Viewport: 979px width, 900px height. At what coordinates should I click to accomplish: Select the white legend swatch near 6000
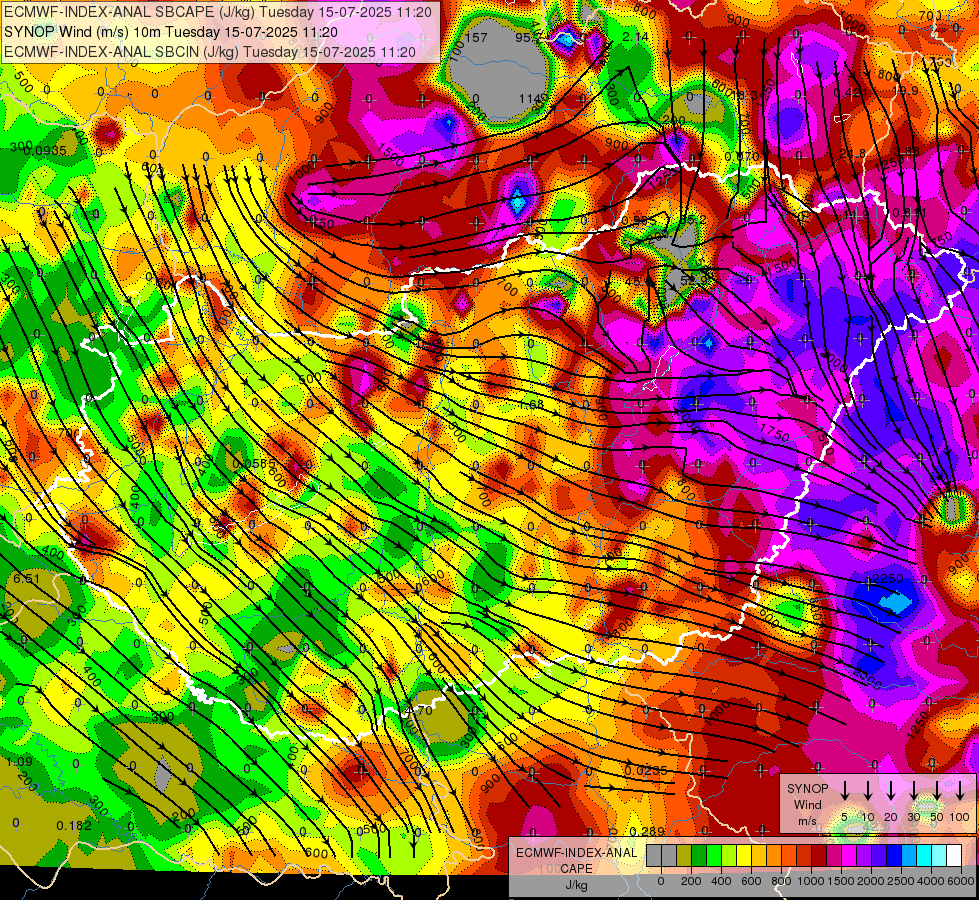(954, 856)
